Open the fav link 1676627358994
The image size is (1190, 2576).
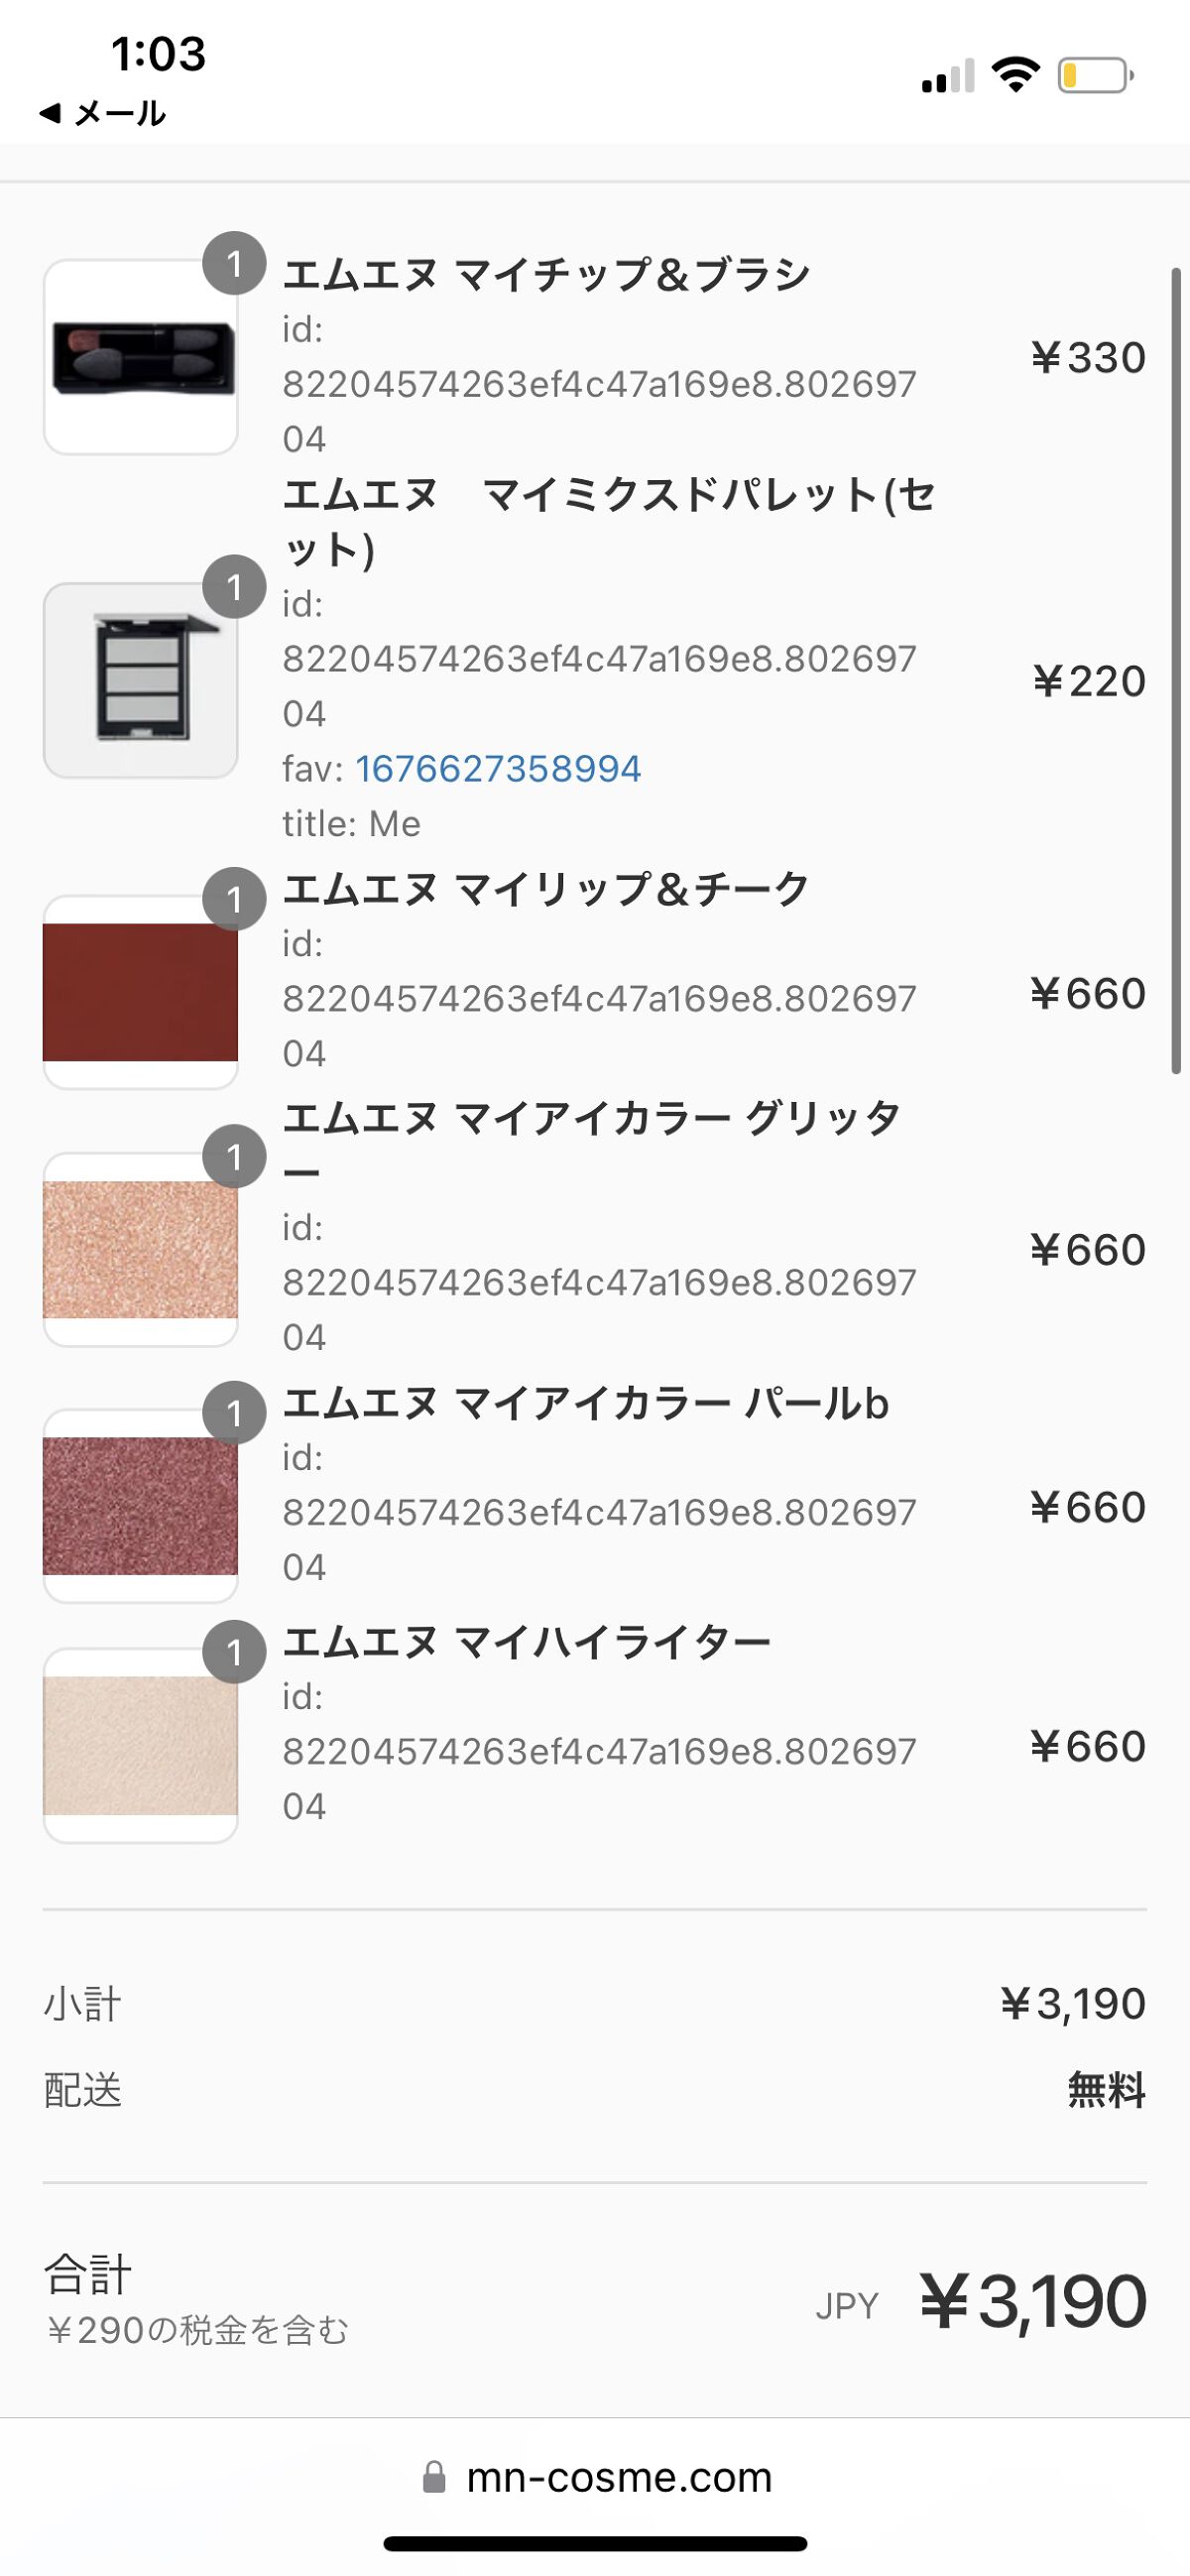(x=498, y=769)
